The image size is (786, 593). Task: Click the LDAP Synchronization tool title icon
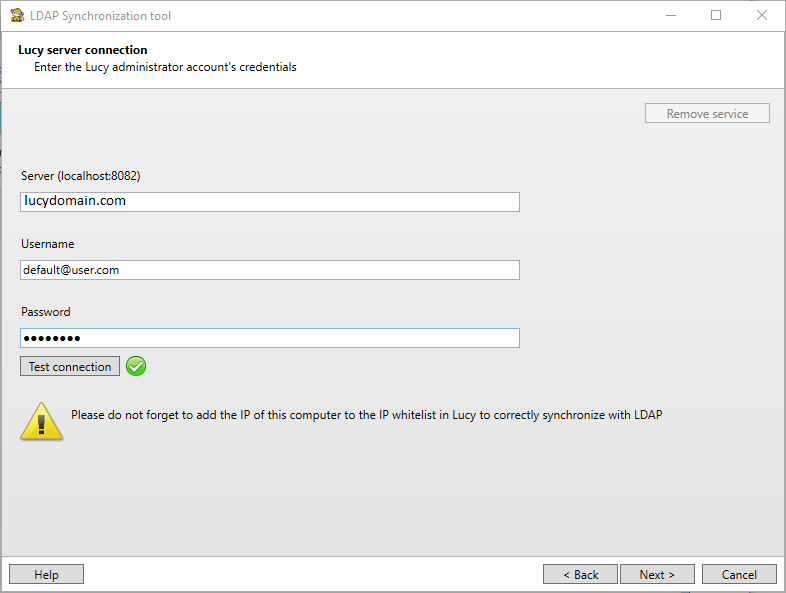(17, 15)
